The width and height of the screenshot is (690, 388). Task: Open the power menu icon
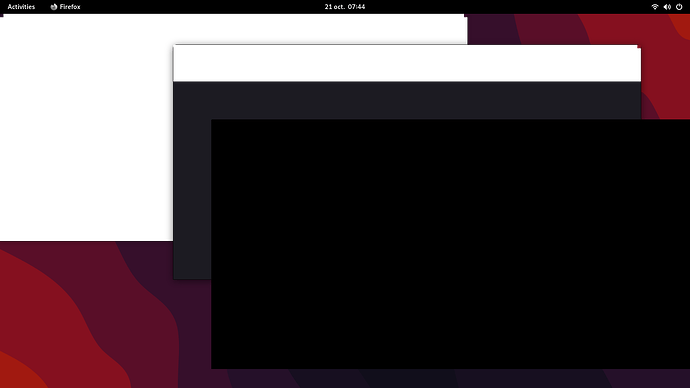click(x=679, y=7)
